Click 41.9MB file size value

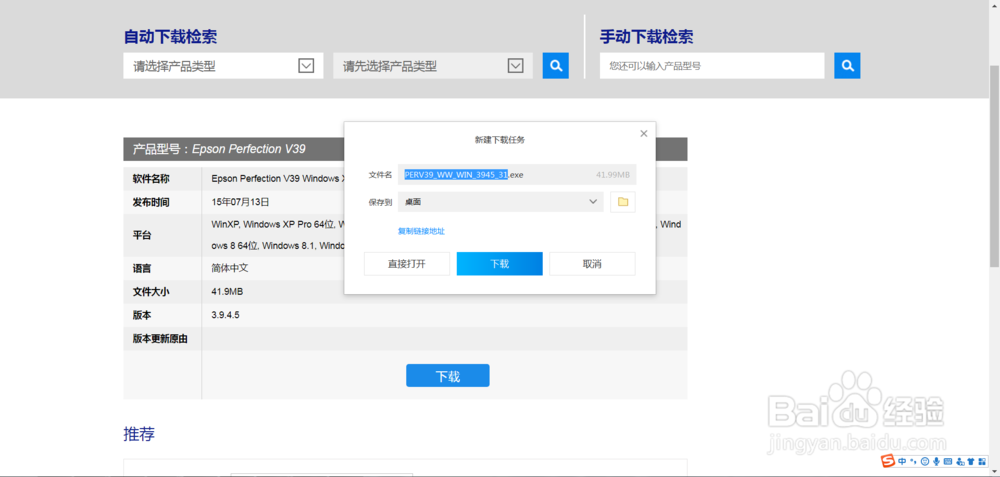pyautogui.click(x=227, y=292)
